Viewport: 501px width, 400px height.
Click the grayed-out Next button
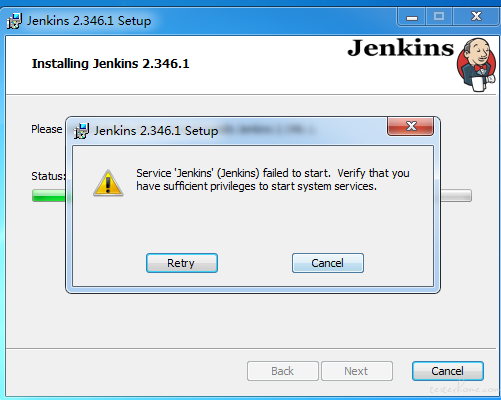[357, 371]
